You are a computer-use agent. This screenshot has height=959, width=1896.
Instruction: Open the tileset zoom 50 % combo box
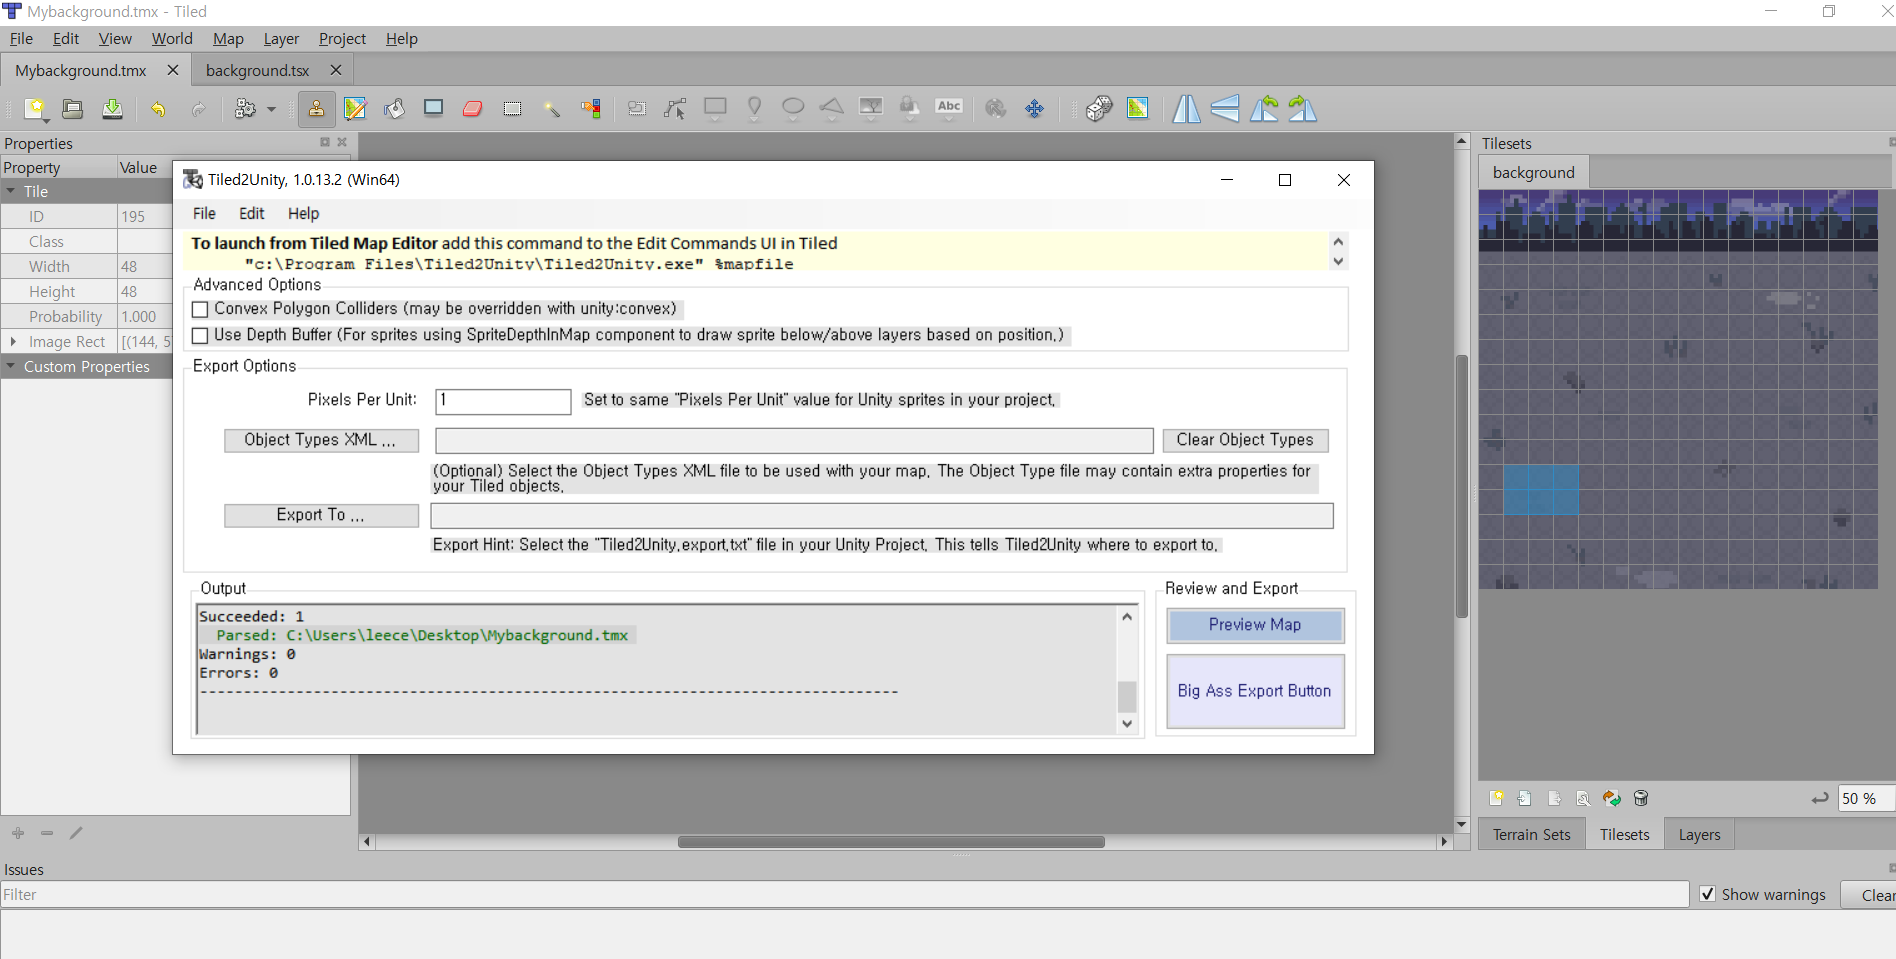coord(1866,798)
